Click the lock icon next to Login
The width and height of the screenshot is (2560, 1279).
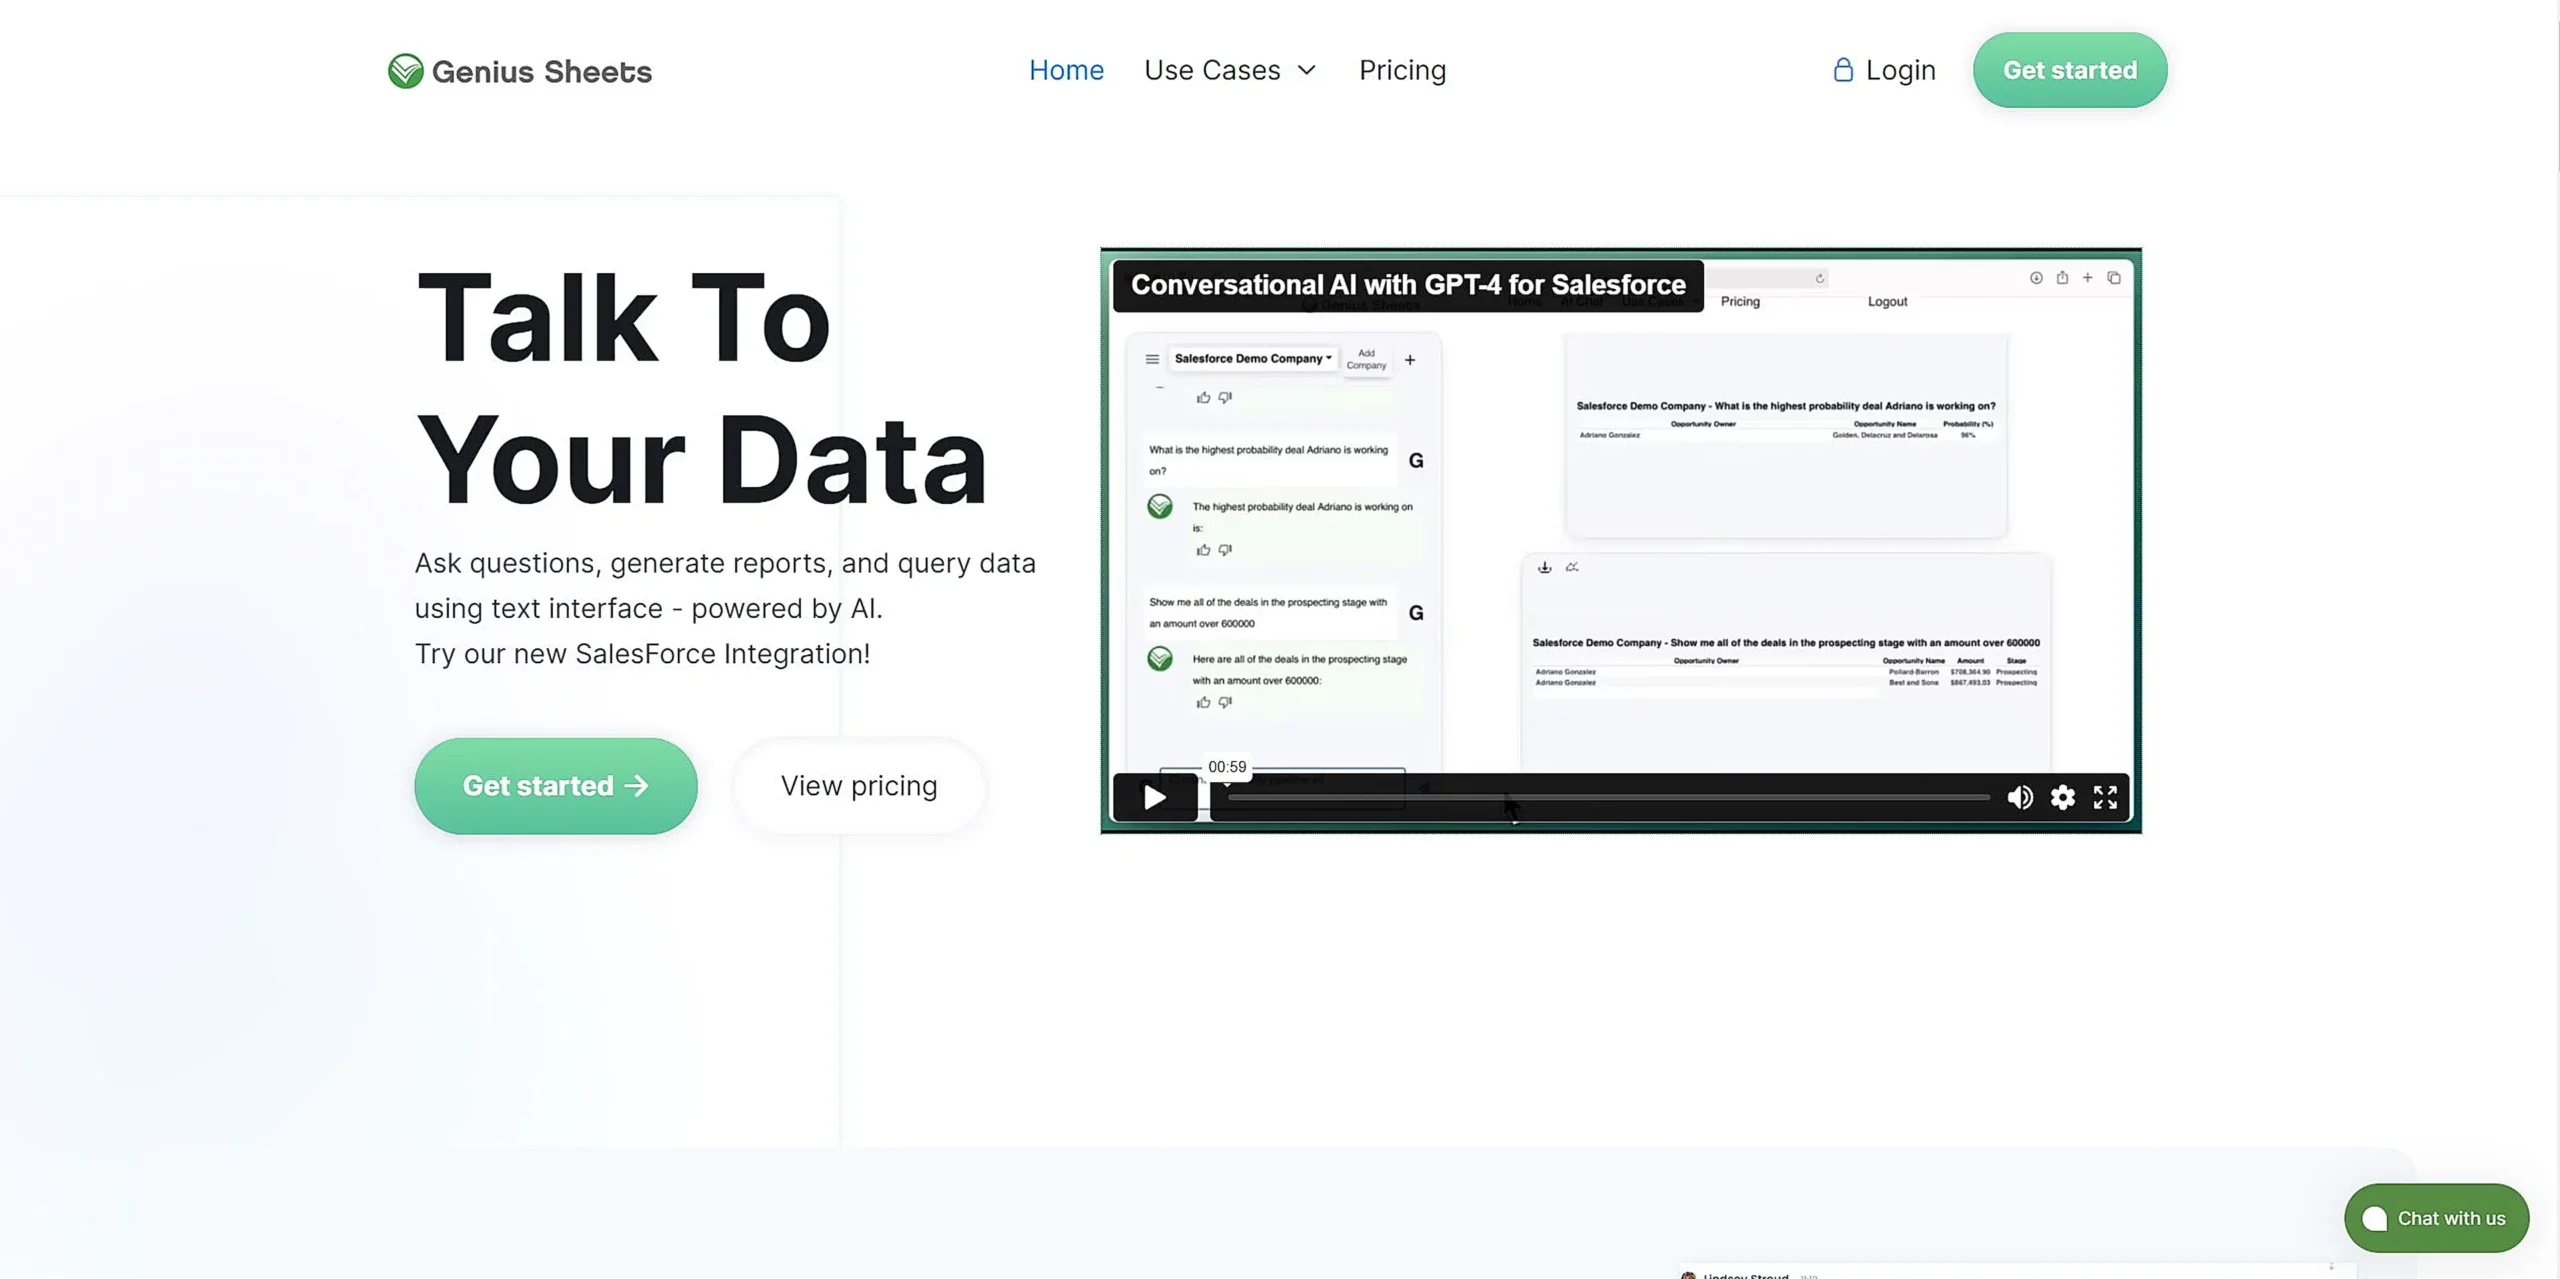[1842, 69]
